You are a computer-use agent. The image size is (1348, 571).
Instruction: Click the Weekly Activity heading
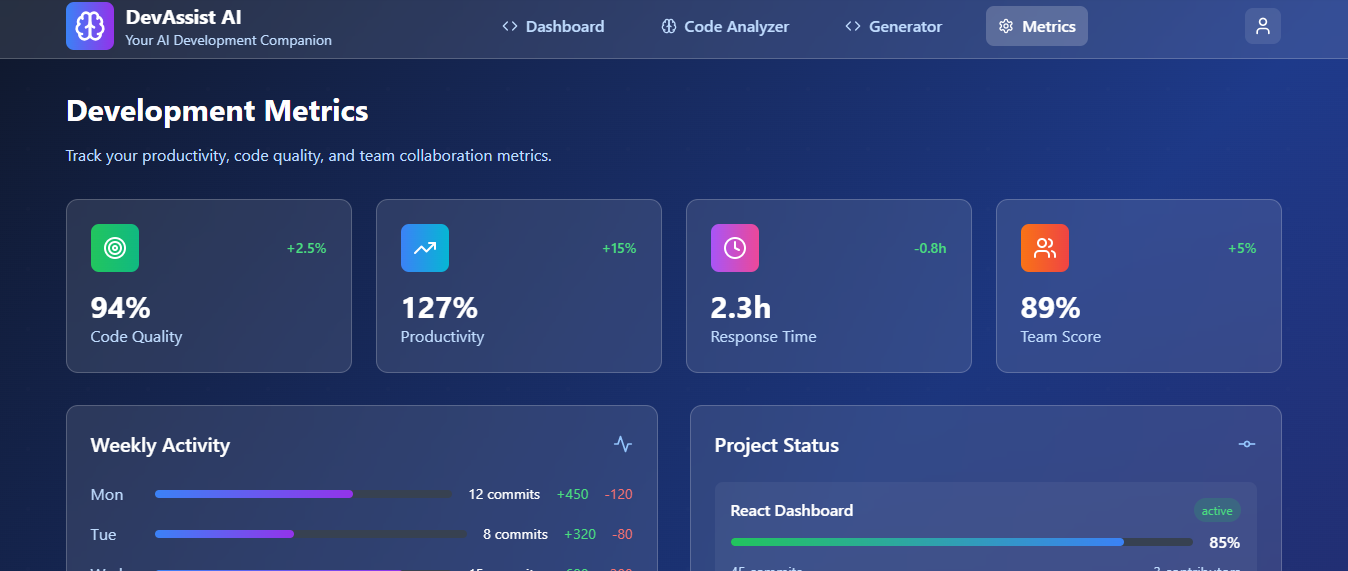click(160, 445)
